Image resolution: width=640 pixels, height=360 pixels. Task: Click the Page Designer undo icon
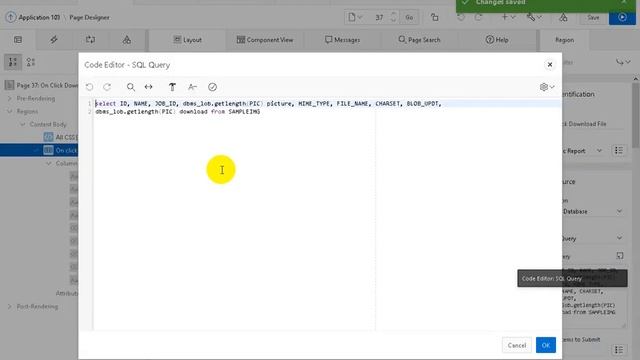461,17
